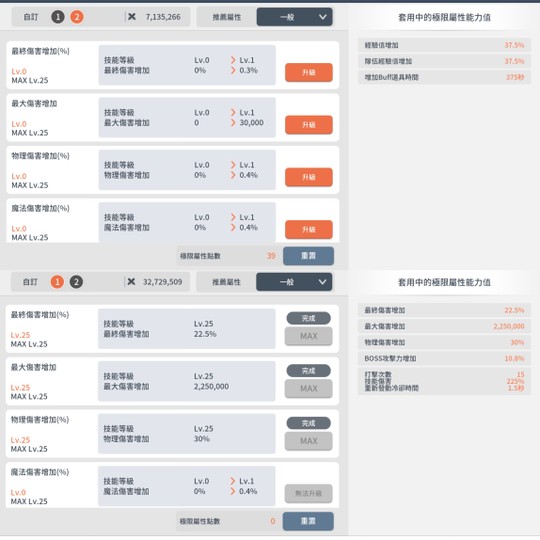Click the disabled 無法升級 button
Image resolution: width=540 pixels, height=540 pixels.
tap(309, 493)
